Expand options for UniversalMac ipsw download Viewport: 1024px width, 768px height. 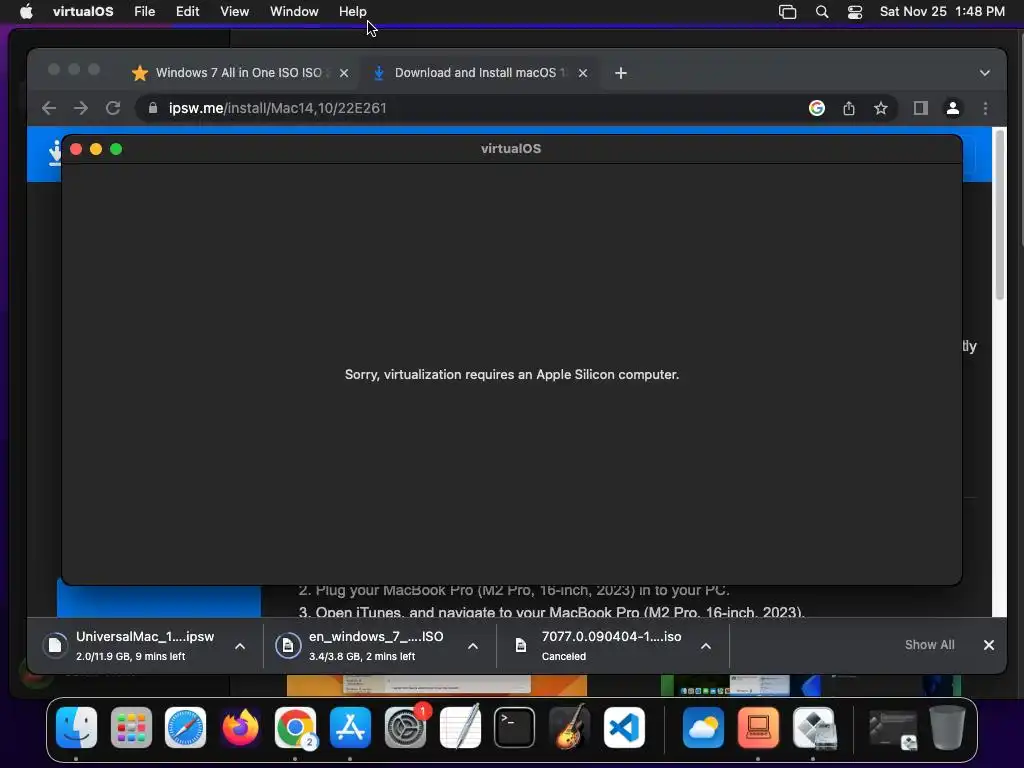(x=240, y=646)
